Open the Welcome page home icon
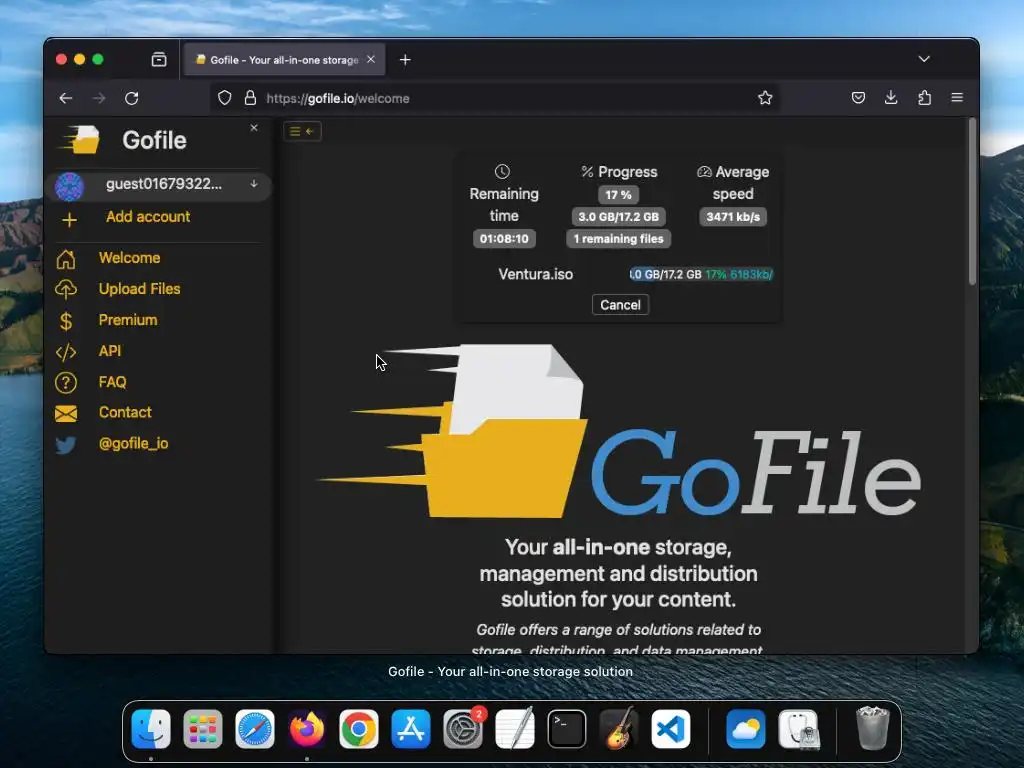Screen dimensions: 1024x768 (x=66, y=259)
